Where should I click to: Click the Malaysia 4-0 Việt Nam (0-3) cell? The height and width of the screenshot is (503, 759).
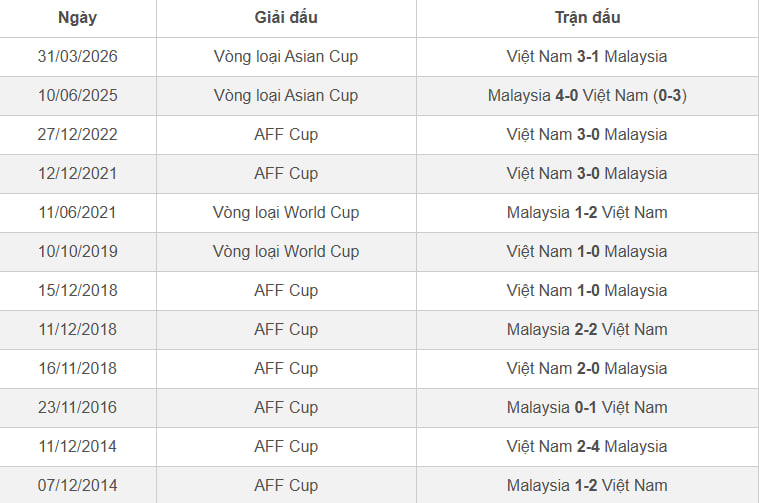coord(587,95)
